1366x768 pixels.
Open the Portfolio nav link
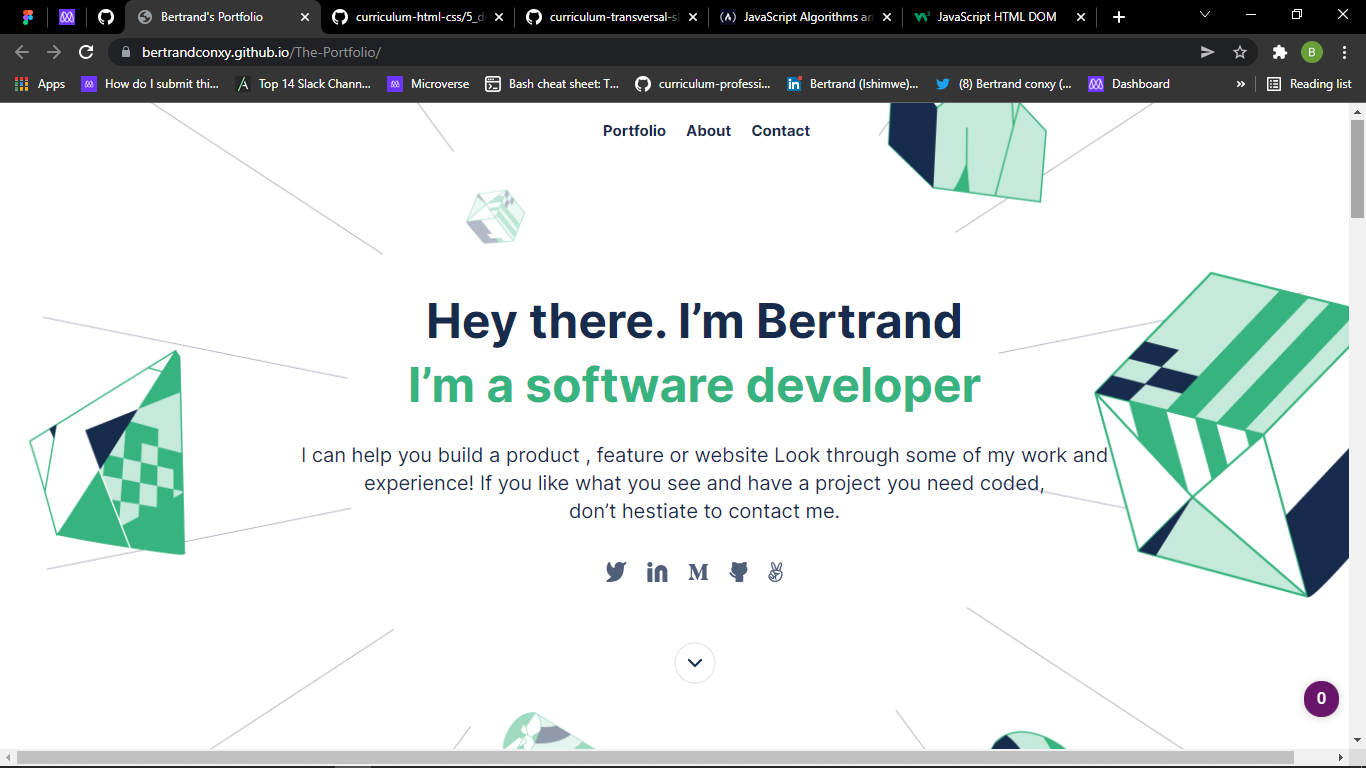(634, 131)
